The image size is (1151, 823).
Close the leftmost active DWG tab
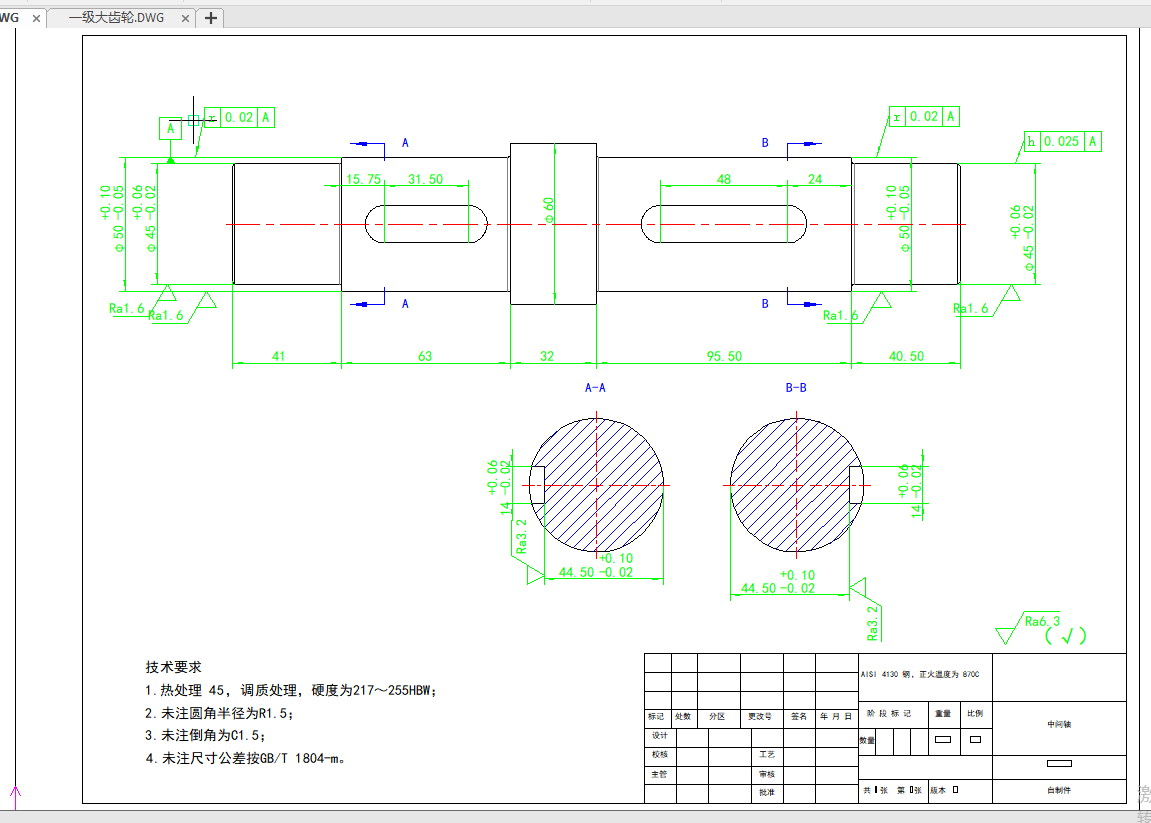coord(37,18)
